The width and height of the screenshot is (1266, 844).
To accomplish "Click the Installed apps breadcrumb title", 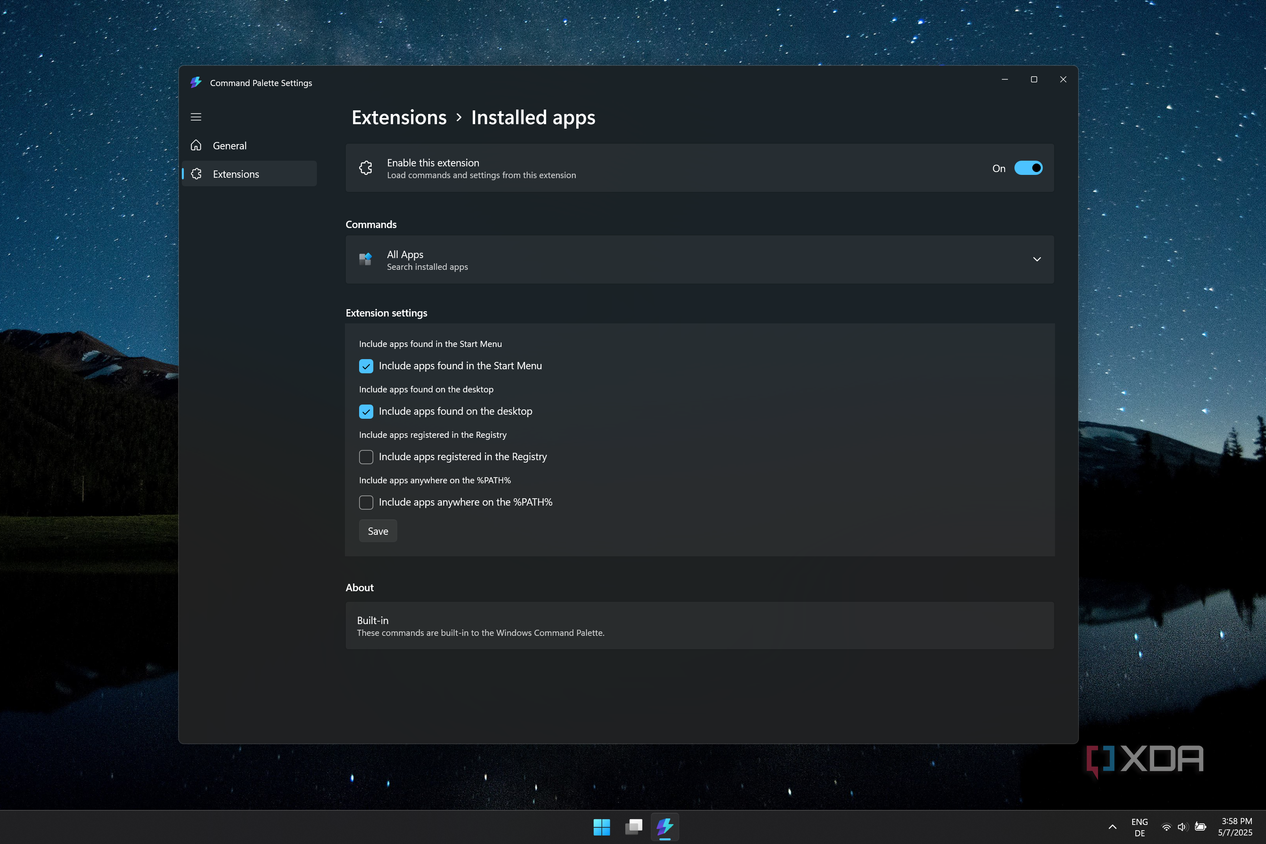I will point(533,117).
